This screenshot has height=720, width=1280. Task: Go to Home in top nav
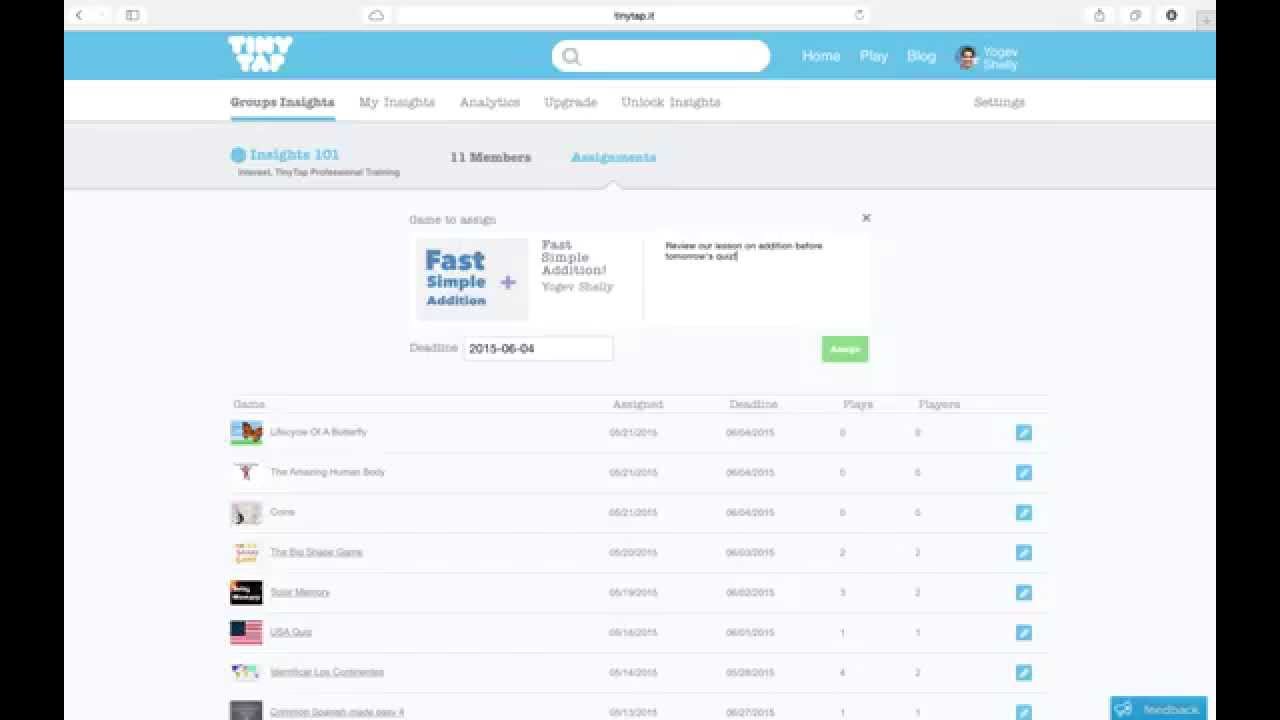pos(821,56)
